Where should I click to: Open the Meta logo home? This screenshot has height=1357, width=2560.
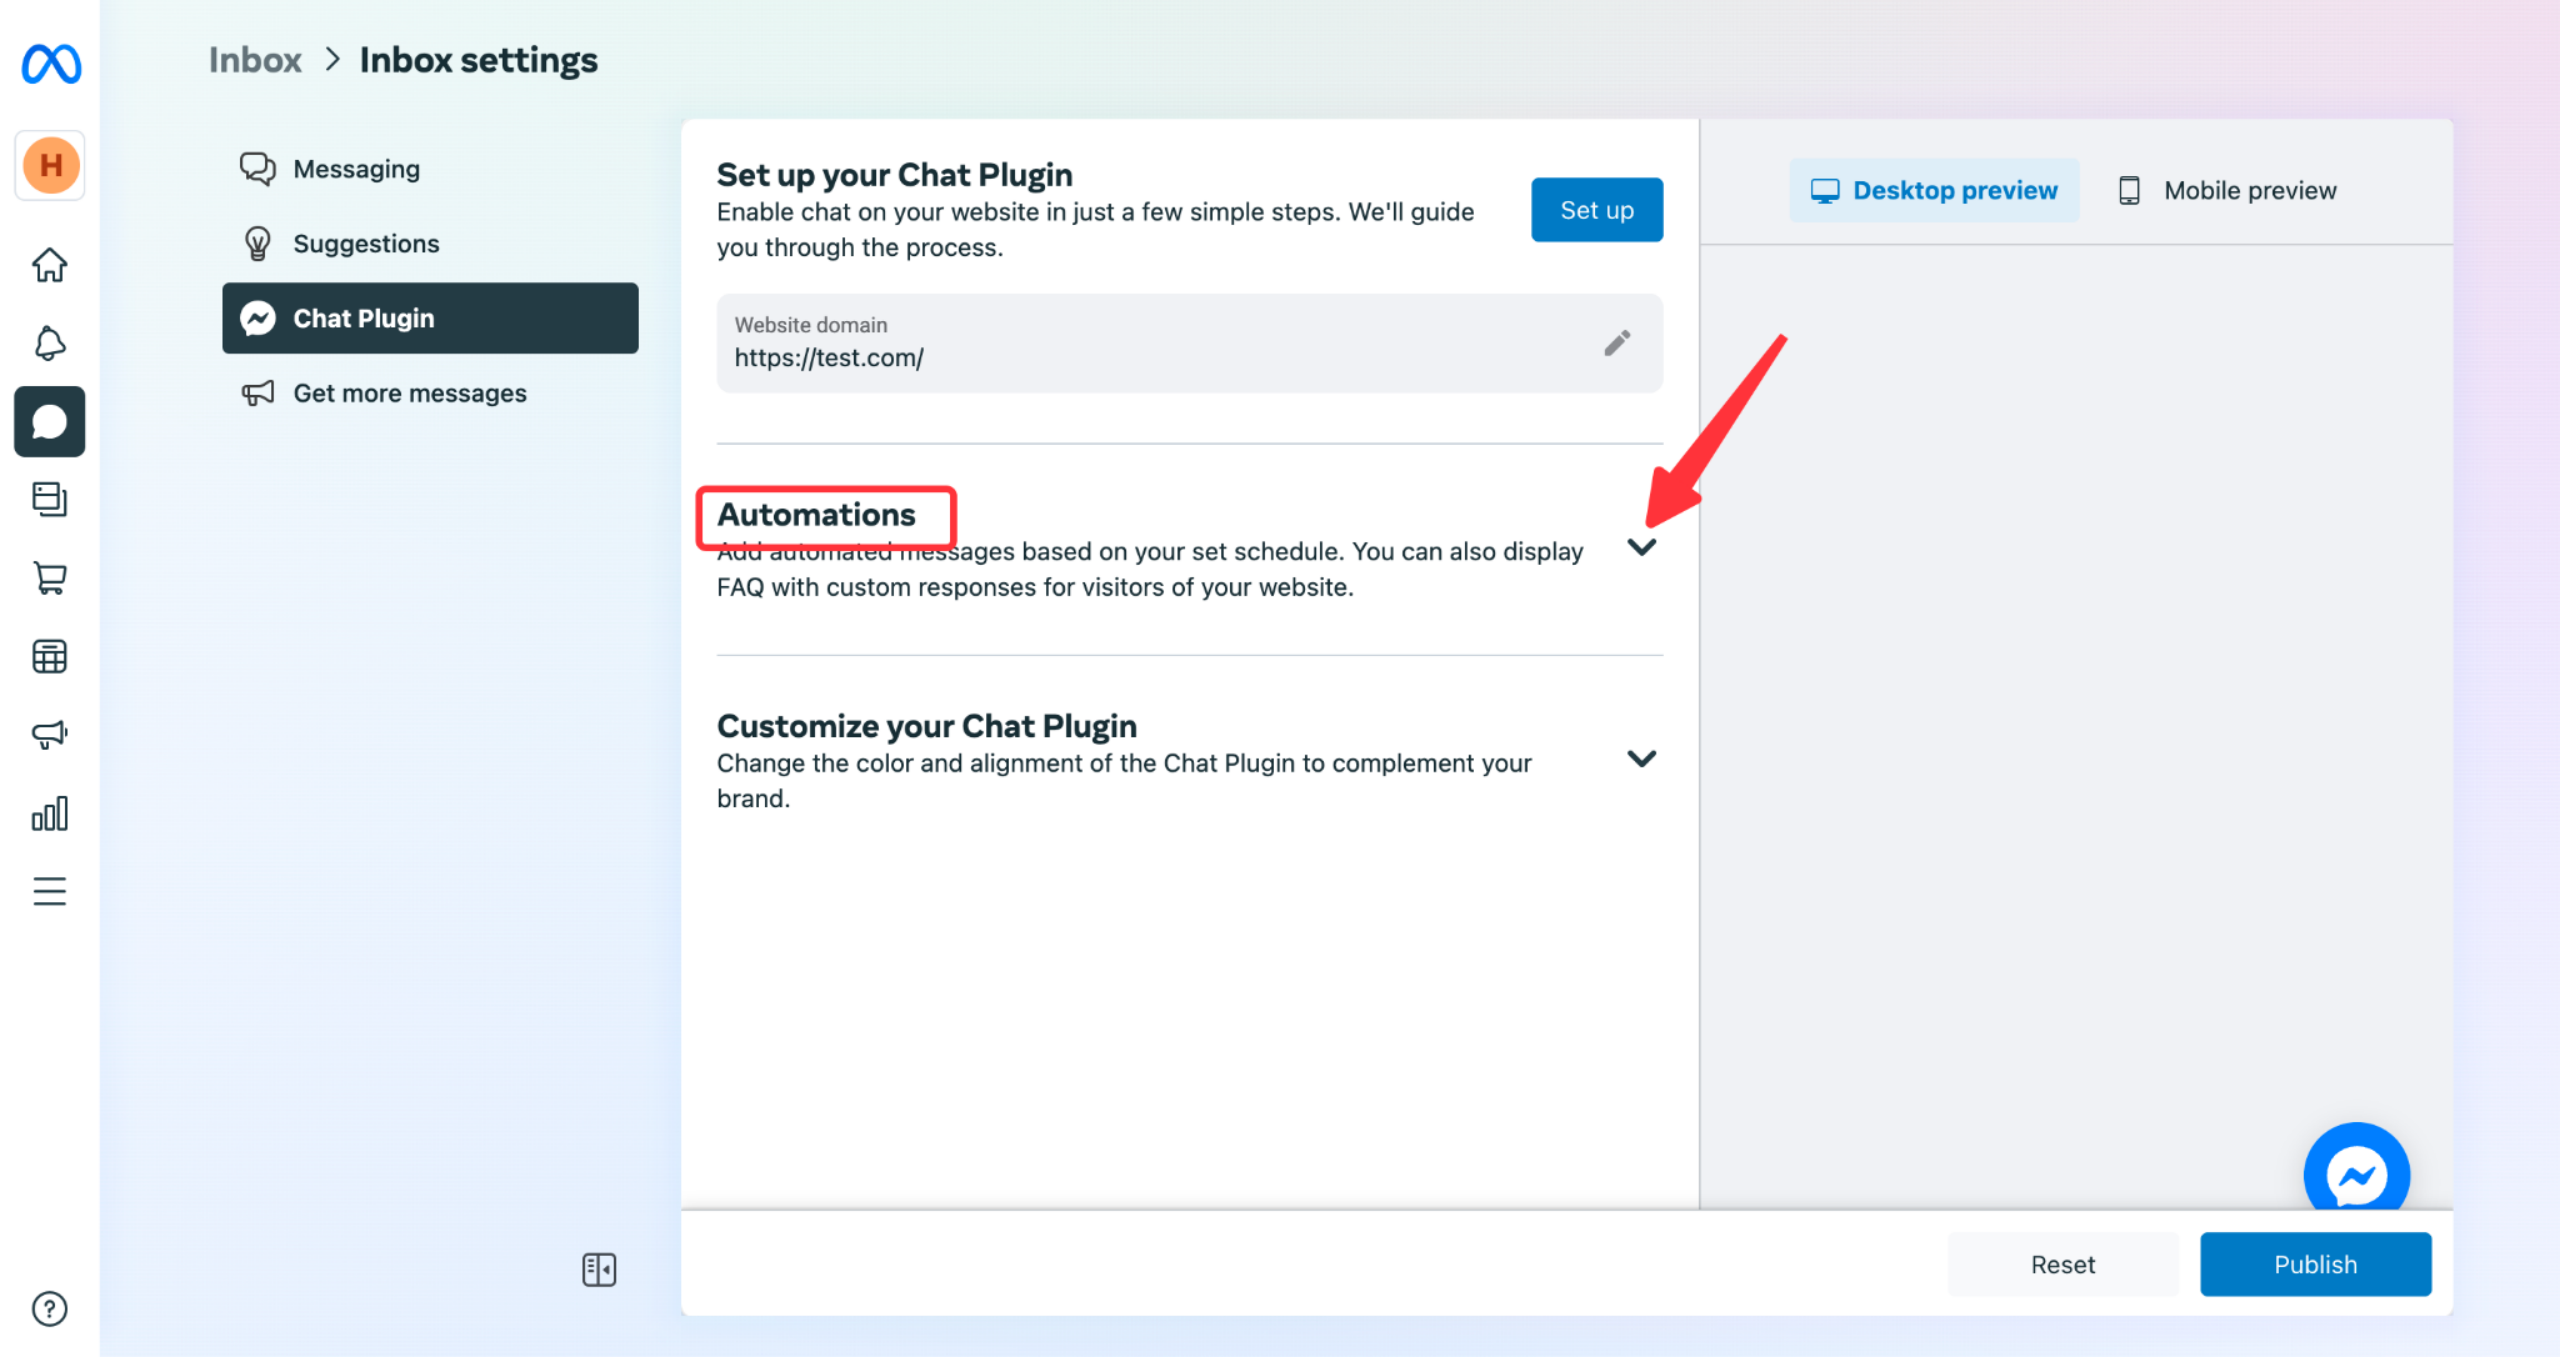pyautogui.click(x=51, y=64)
